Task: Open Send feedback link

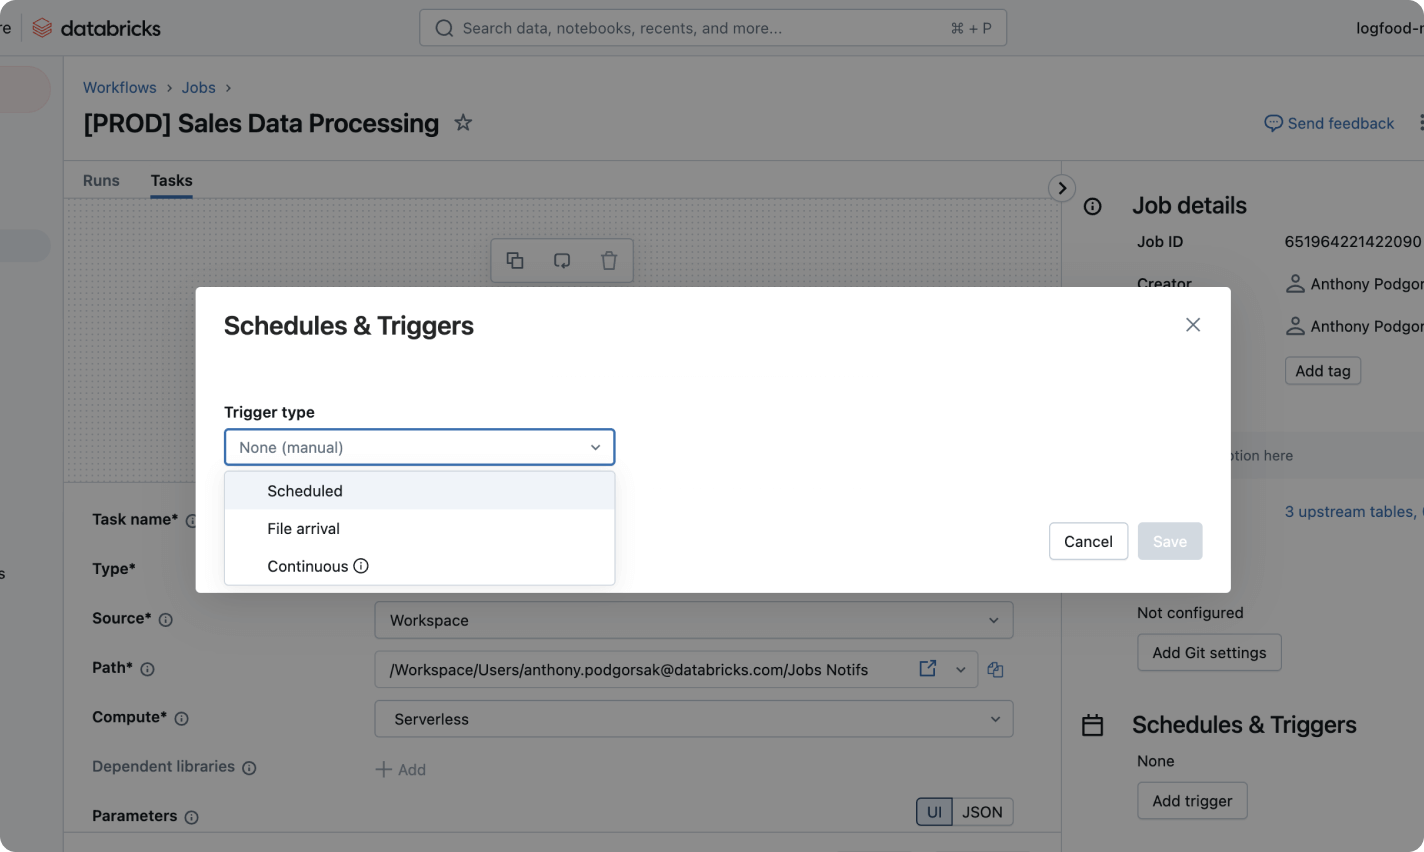Action: [x=1329, y=123]
